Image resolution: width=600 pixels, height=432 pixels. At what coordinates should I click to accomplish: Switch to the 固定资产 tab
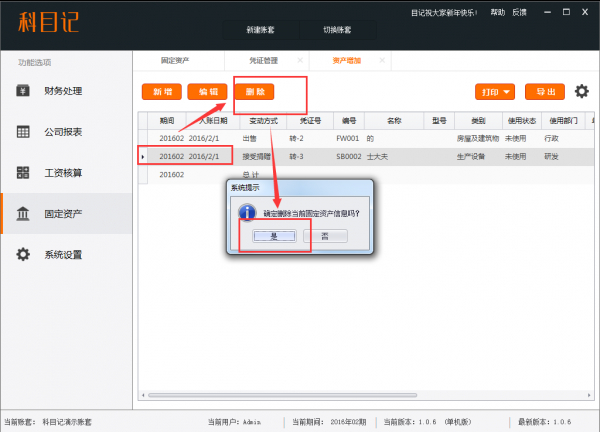175,61
